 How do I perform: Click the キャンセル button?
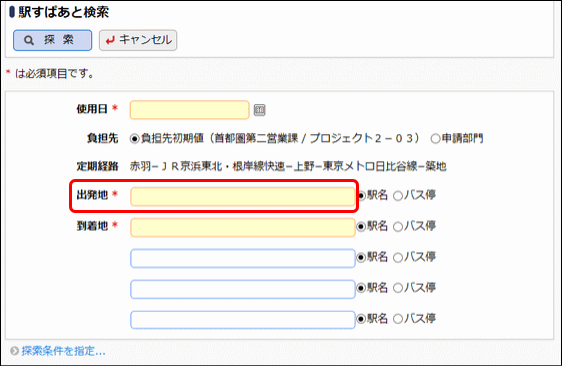(138, 40)
